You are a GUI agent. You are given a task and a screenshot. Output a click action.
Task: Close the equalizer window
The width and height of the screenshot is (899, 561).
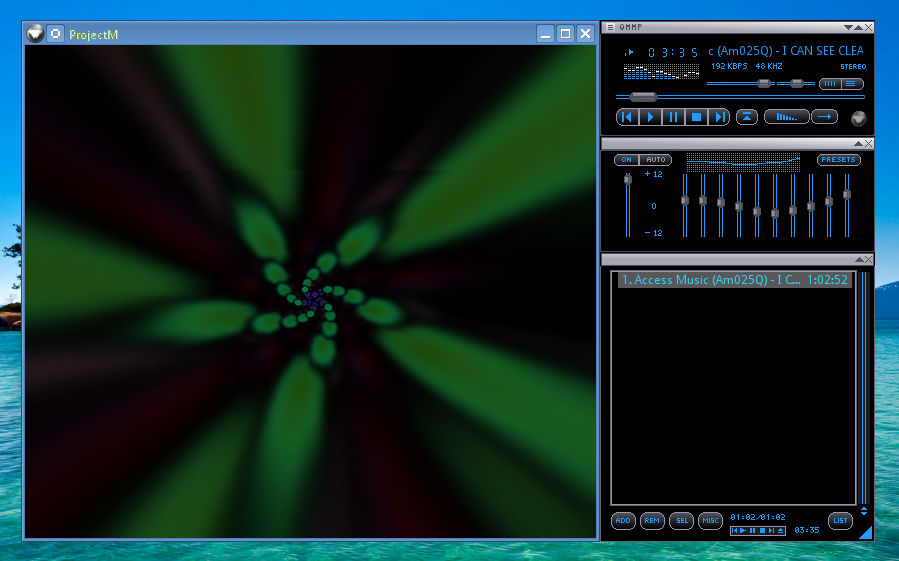click(x=869, y=143)
